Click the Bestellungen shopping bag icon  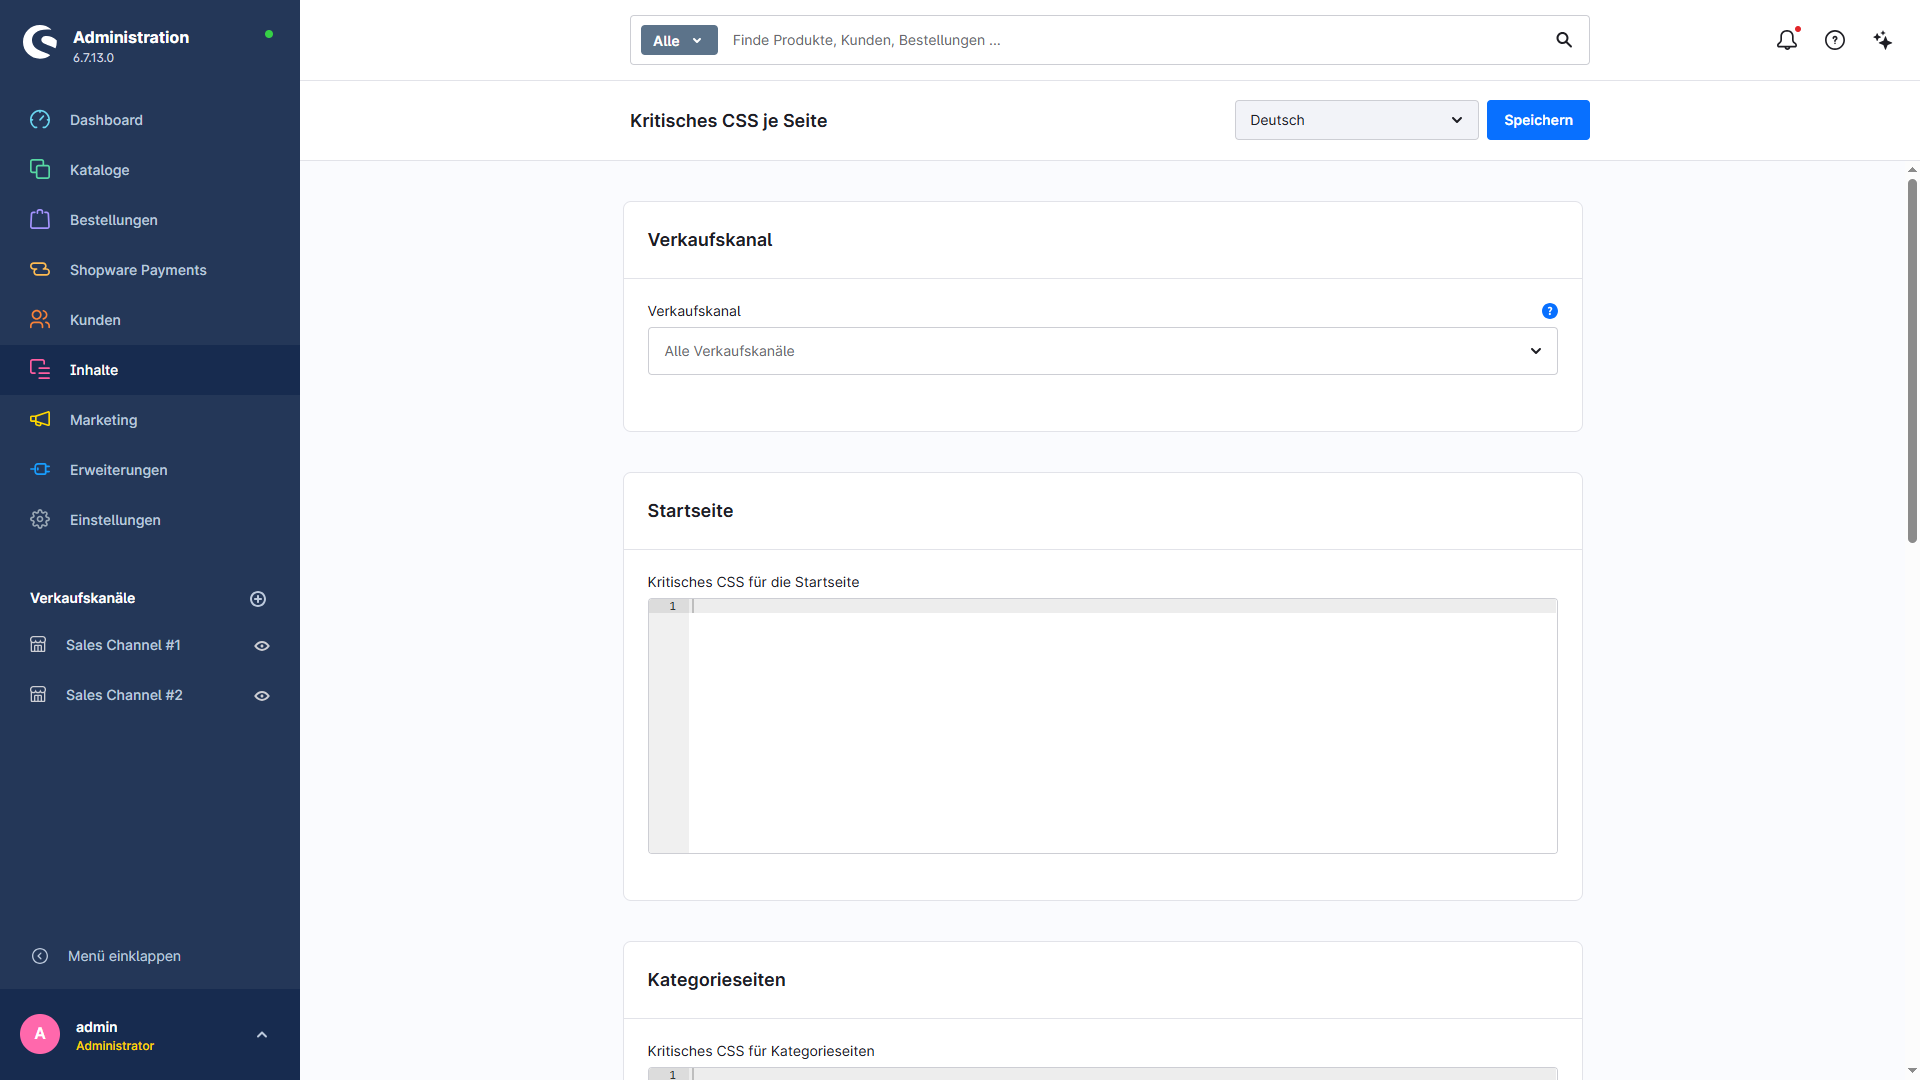click(x=40, y=220)
